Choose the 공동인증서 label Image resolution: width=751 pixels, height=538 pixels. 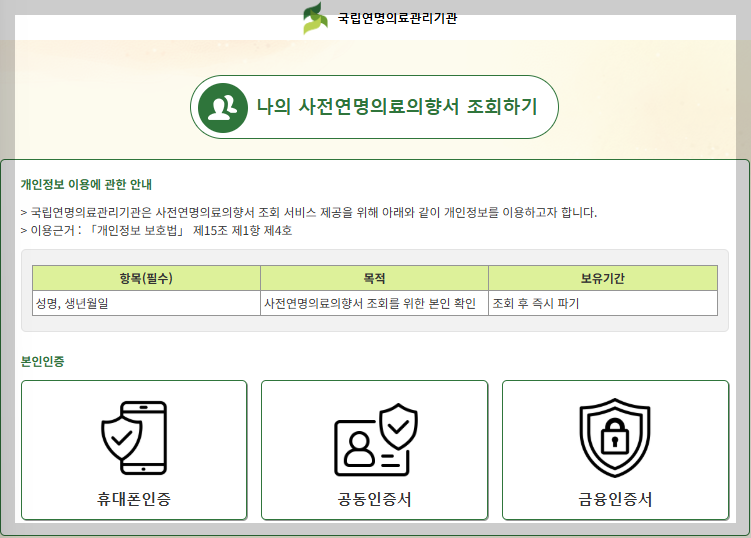375,499
